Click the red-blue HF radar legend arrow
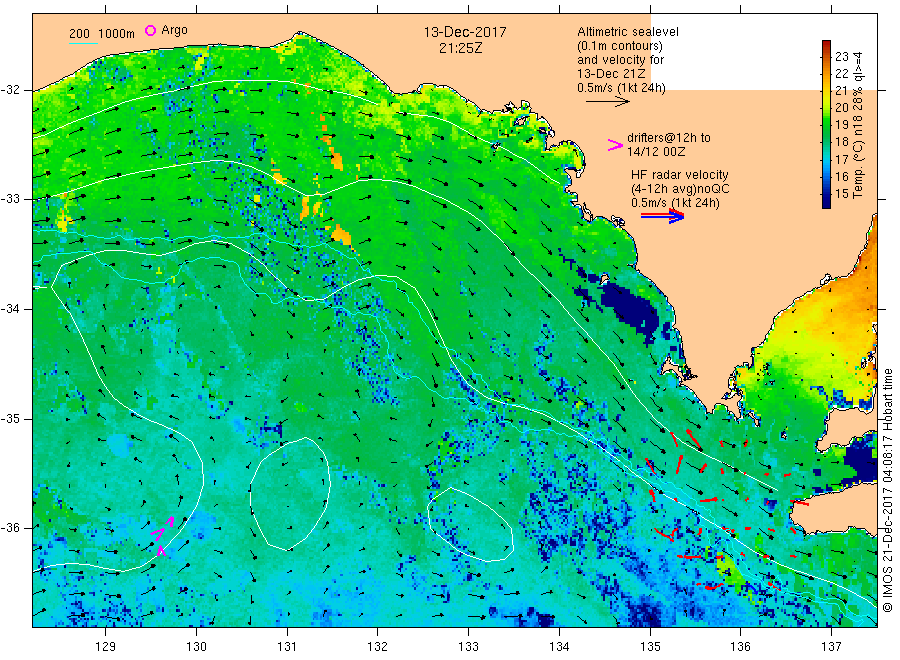 click(x=662, y=216)
